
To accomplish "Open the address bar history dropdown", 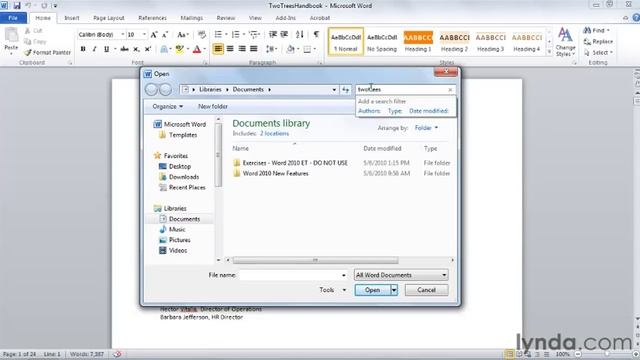I will click(x=334, y=89).
